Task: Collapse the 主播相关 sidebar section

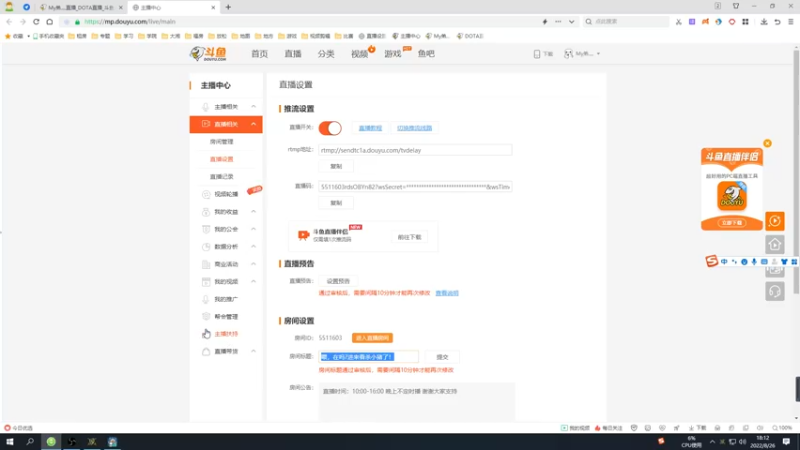Action: coord(254,107)
